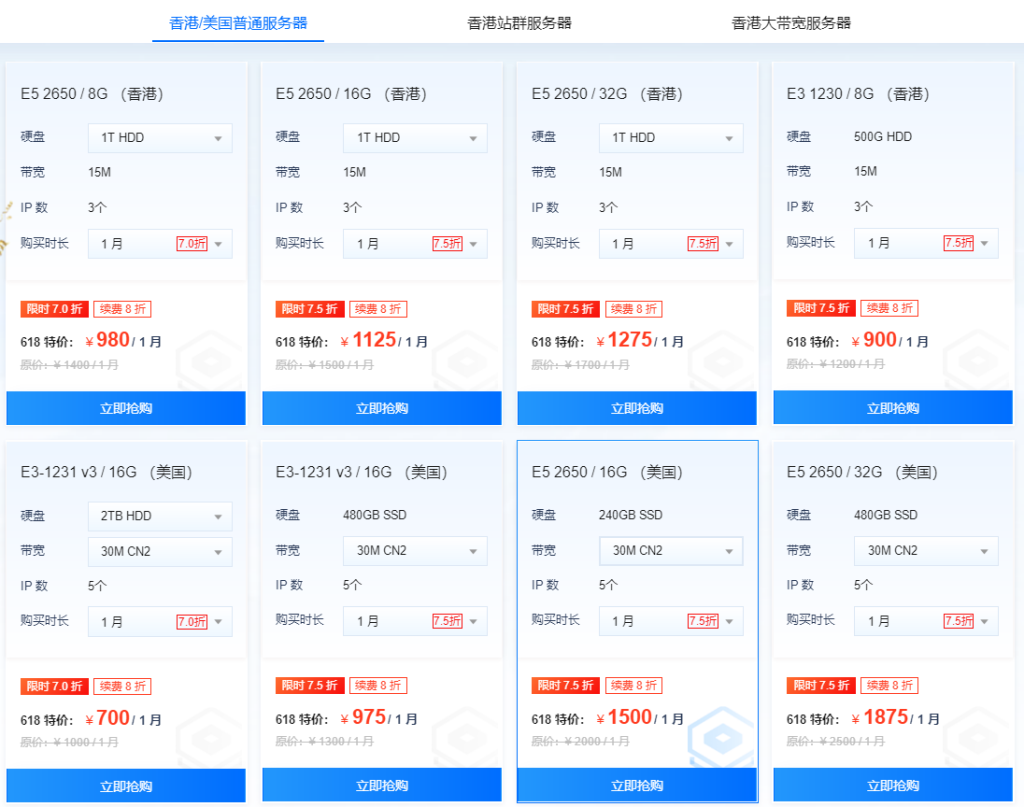Open bandwidth dropdown on E5 2650/32G 美国 card

925,551
